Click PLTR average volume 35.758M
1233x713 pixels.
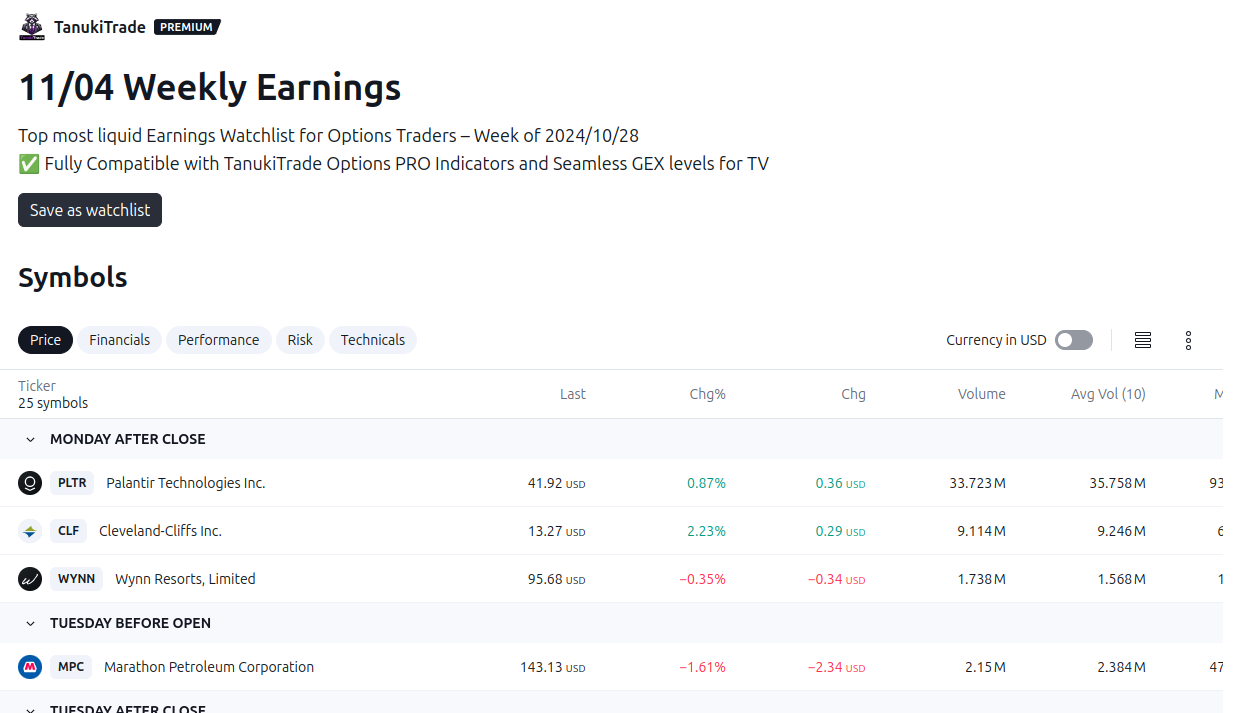coord(1117,483)
